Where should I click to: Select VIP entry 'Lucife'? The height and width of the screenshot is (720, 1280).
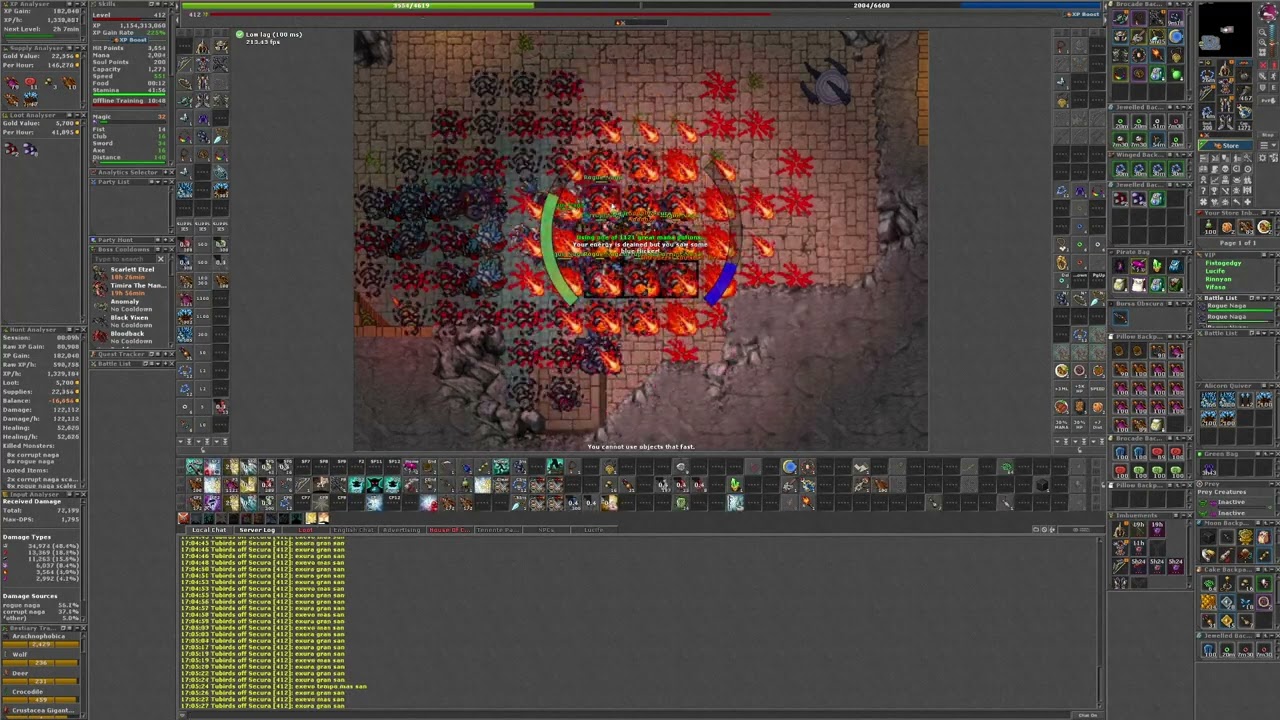1215,271
